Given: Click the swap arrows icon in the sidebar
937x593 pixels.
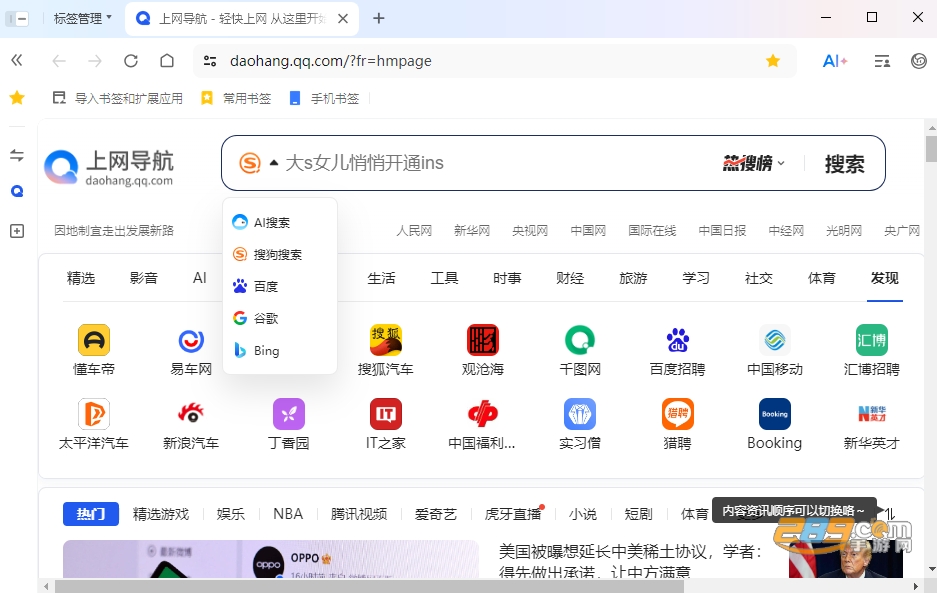Looking at the screenshot, I should click(17, 155).
